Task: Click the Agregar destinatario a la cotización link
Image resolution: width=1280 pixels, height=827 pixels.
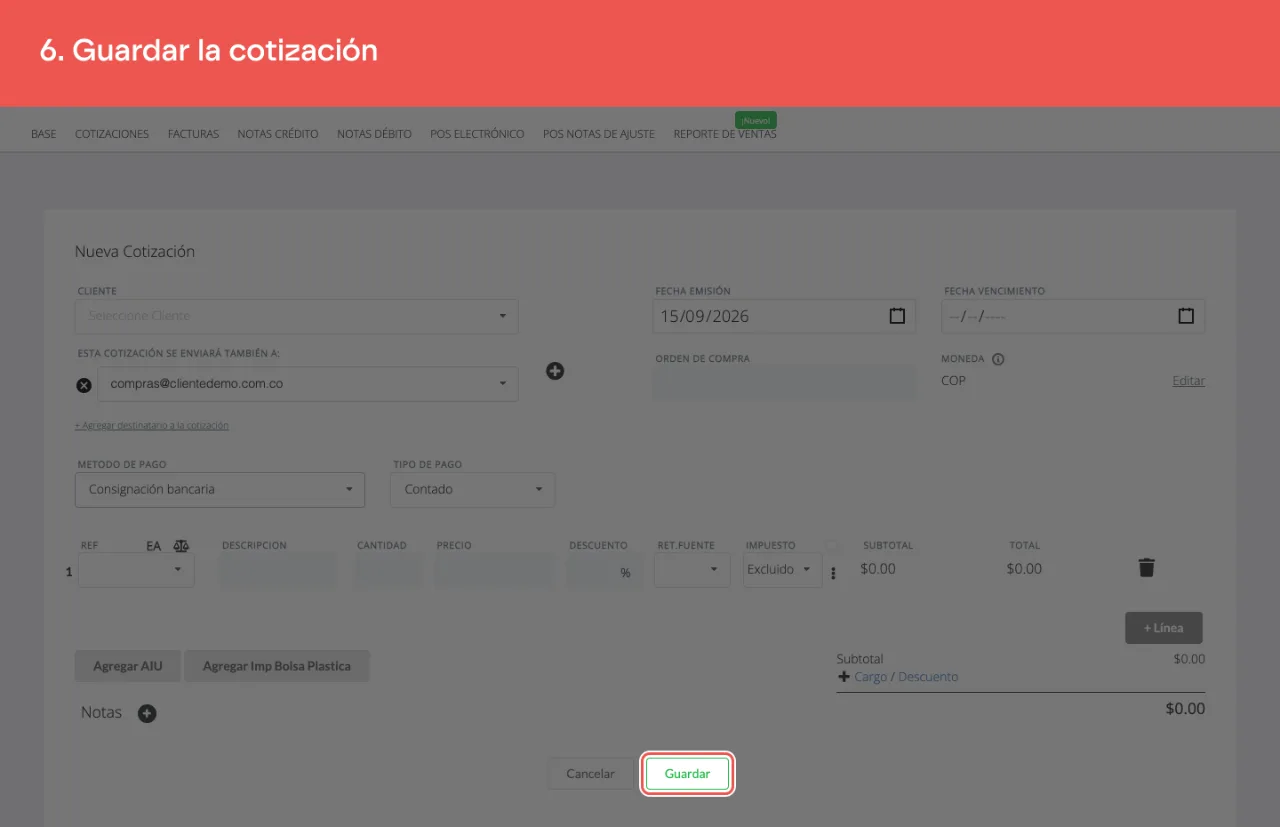Action: click(152, 425)
